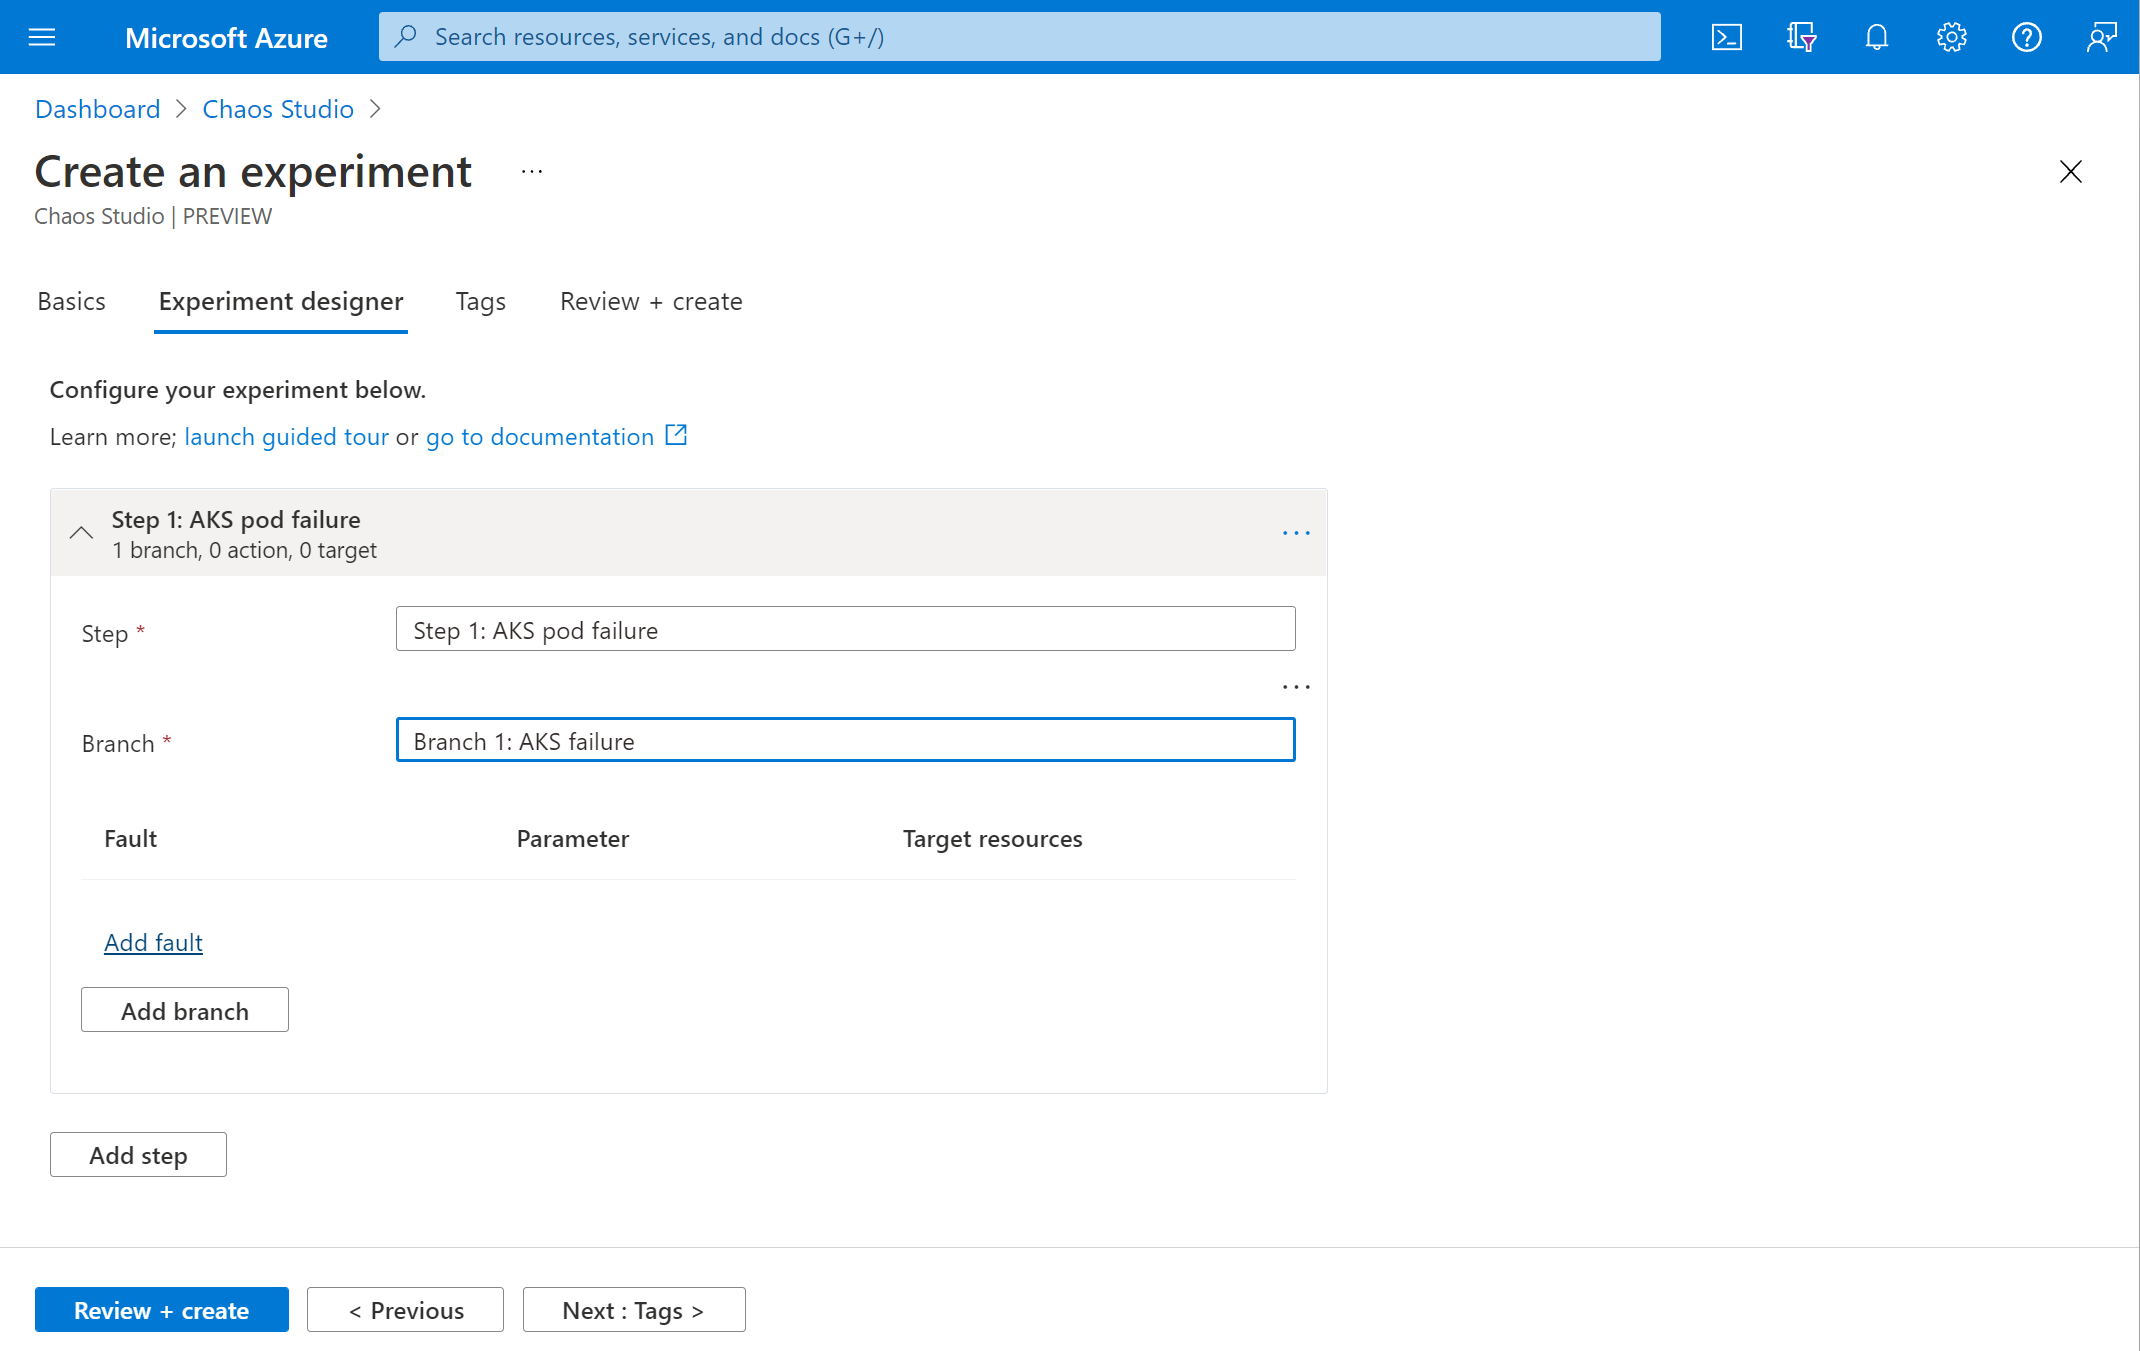This screenshot has width=2140, height=1351.
Task: Switch to the Basics tab
Action: [70, 299]
